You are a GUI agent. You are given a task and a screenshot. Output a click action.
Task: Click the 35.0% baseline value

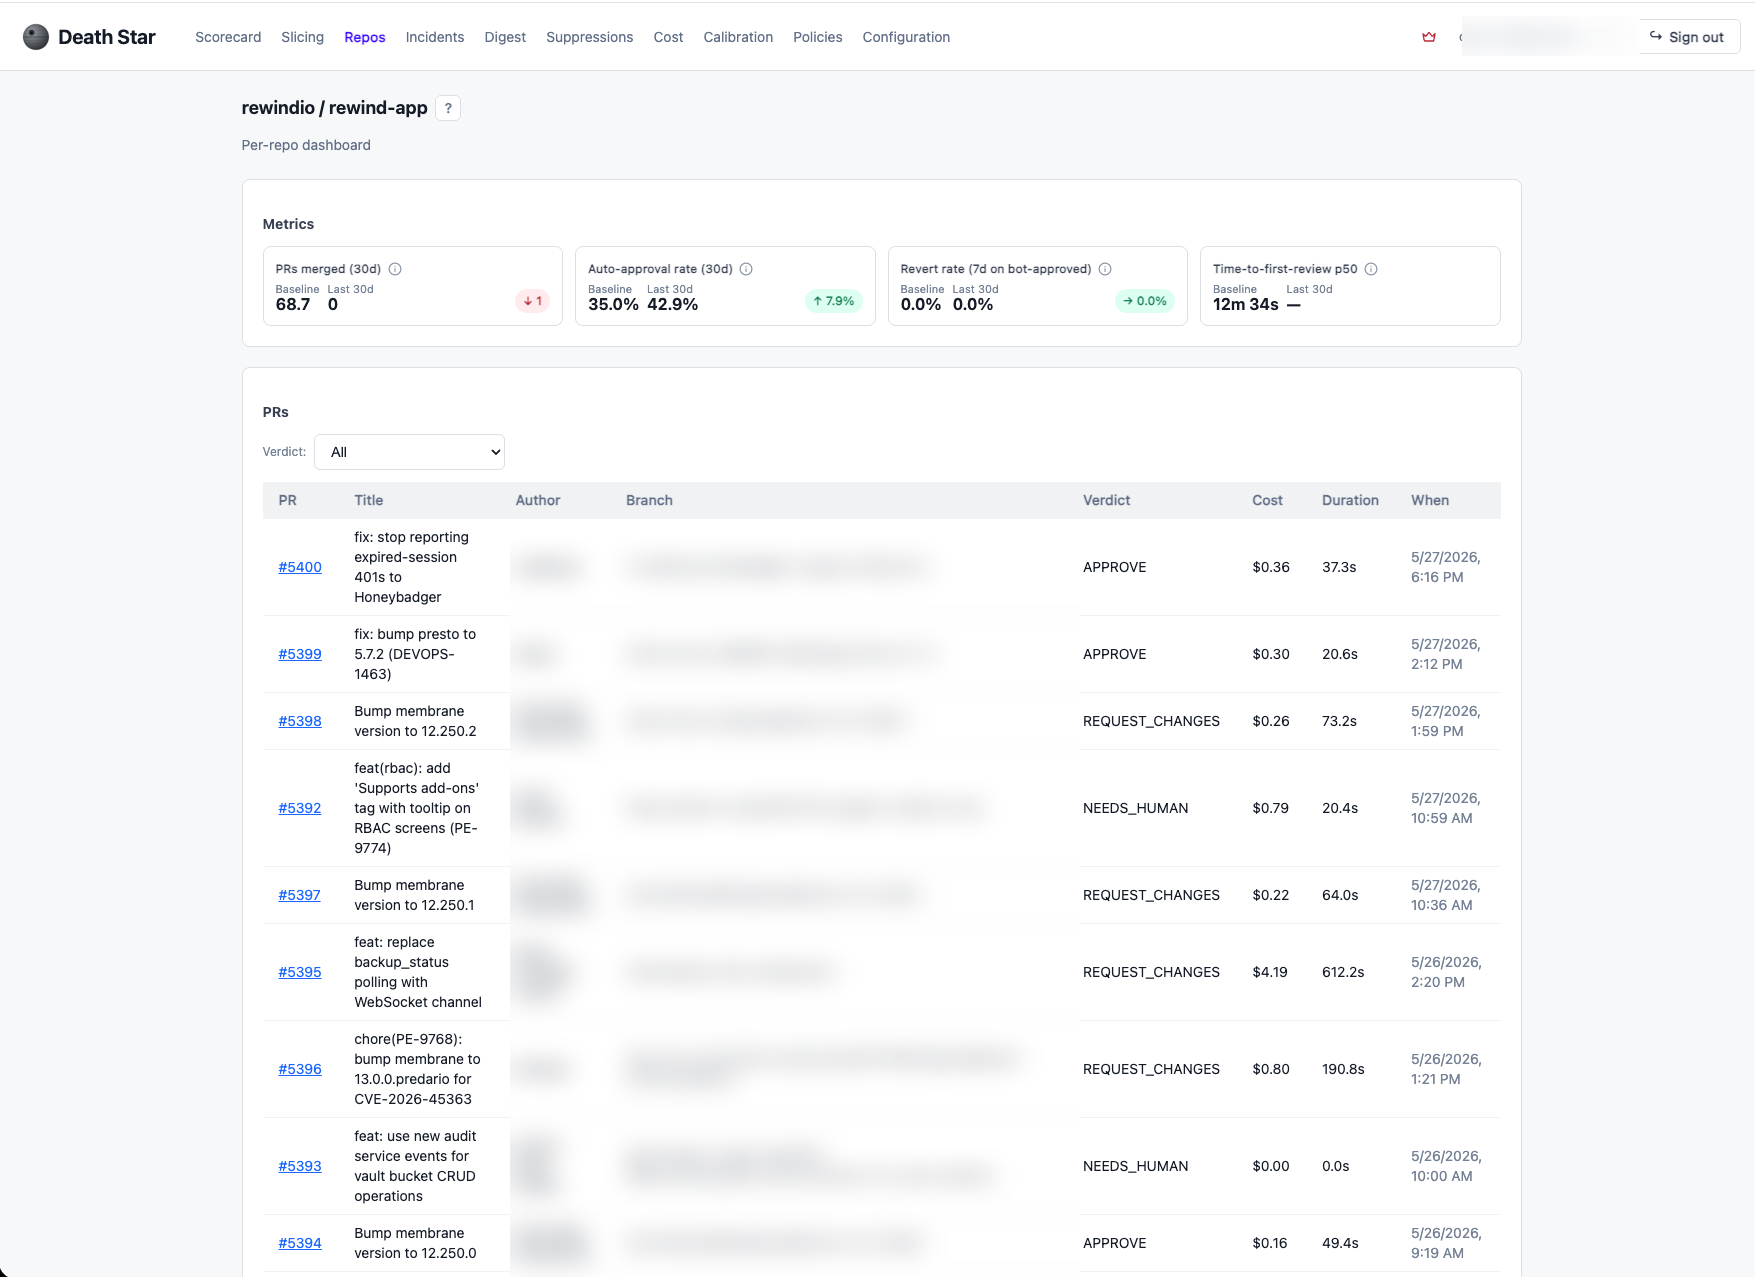coord(613,304)
